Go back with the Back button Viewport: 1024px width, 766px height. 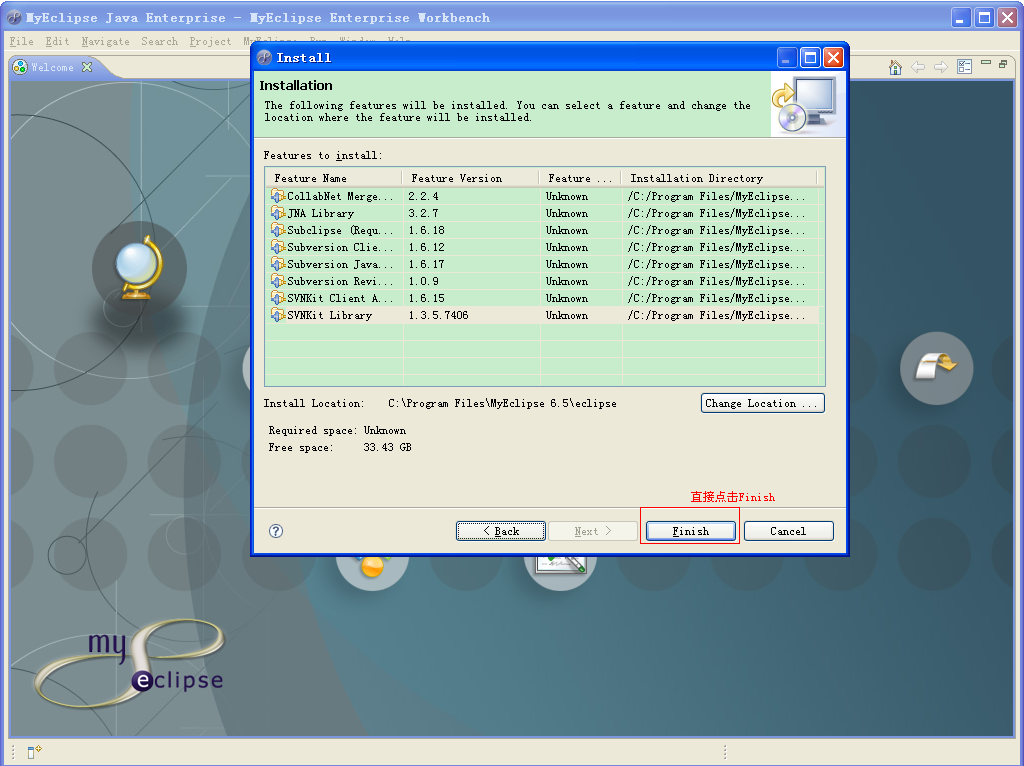tap(501, 531)
